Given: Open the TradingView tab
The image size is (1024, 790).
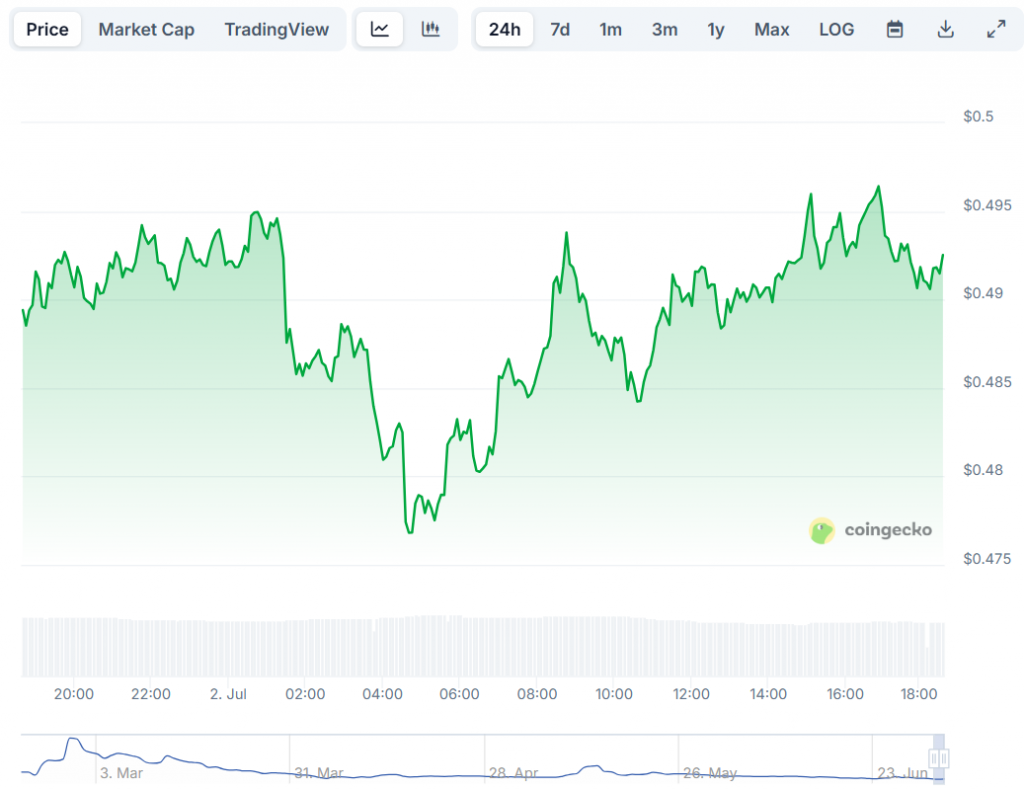Looking at the screenshot, I should tap(276, 30).
